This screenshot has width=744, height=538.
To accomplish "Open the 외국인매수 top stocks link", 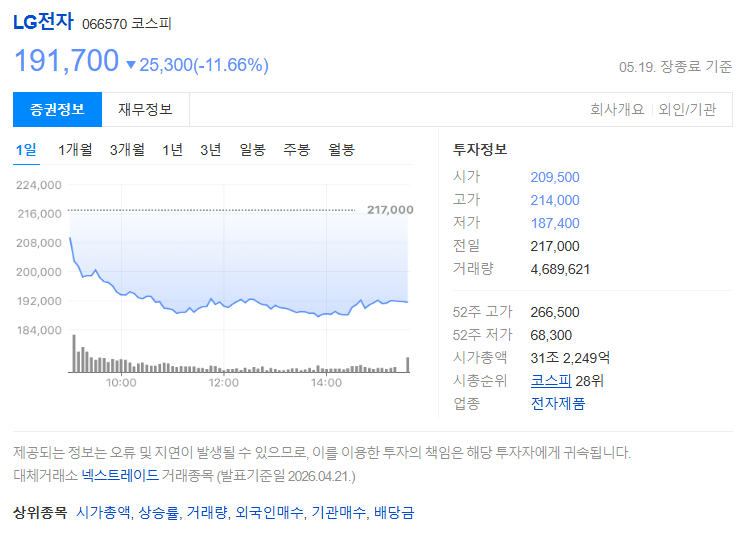I will 269,512.
